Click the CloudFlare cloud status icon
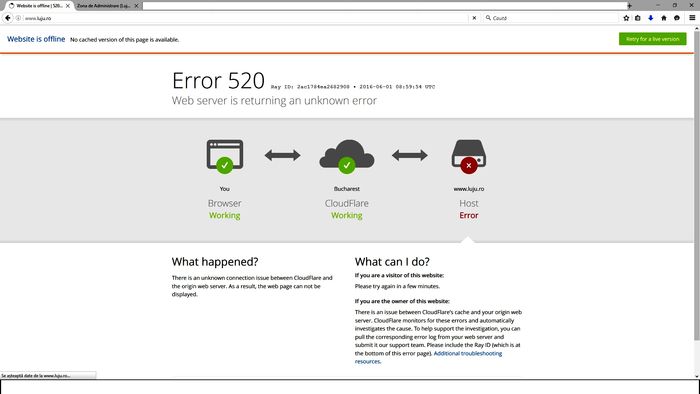Viewport: 700px width, 394px height. pos(347,156)
